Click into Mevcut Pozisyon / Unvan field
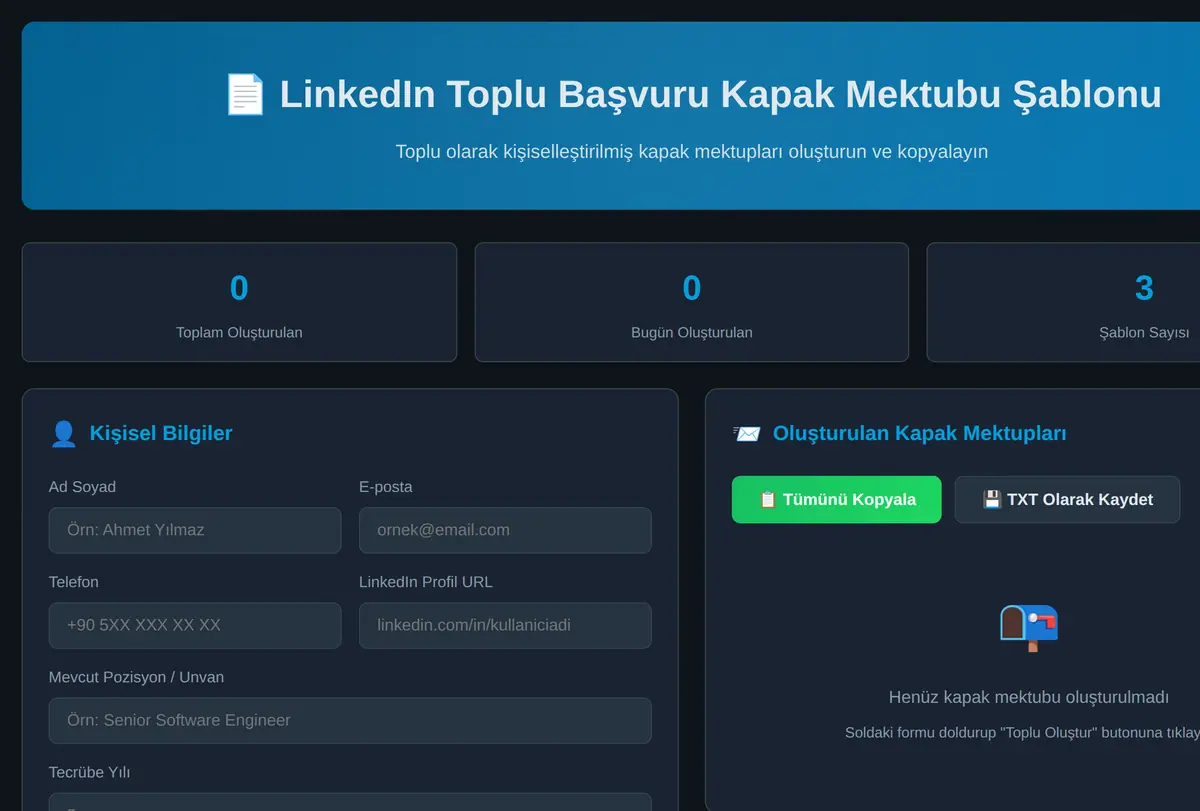Image resolution: width=1200 pixels, height=811 pixels. coord(350,720)
